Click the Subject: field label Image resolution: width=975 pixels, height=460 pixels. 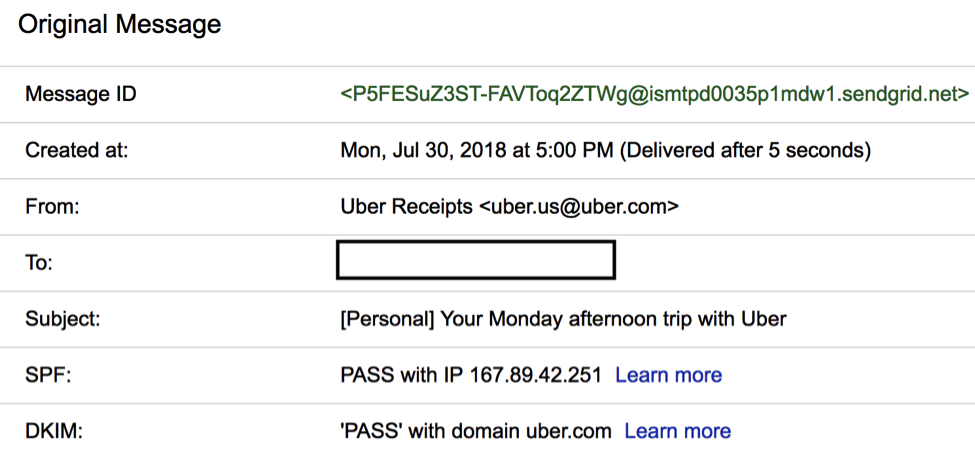tap(62, 319)
